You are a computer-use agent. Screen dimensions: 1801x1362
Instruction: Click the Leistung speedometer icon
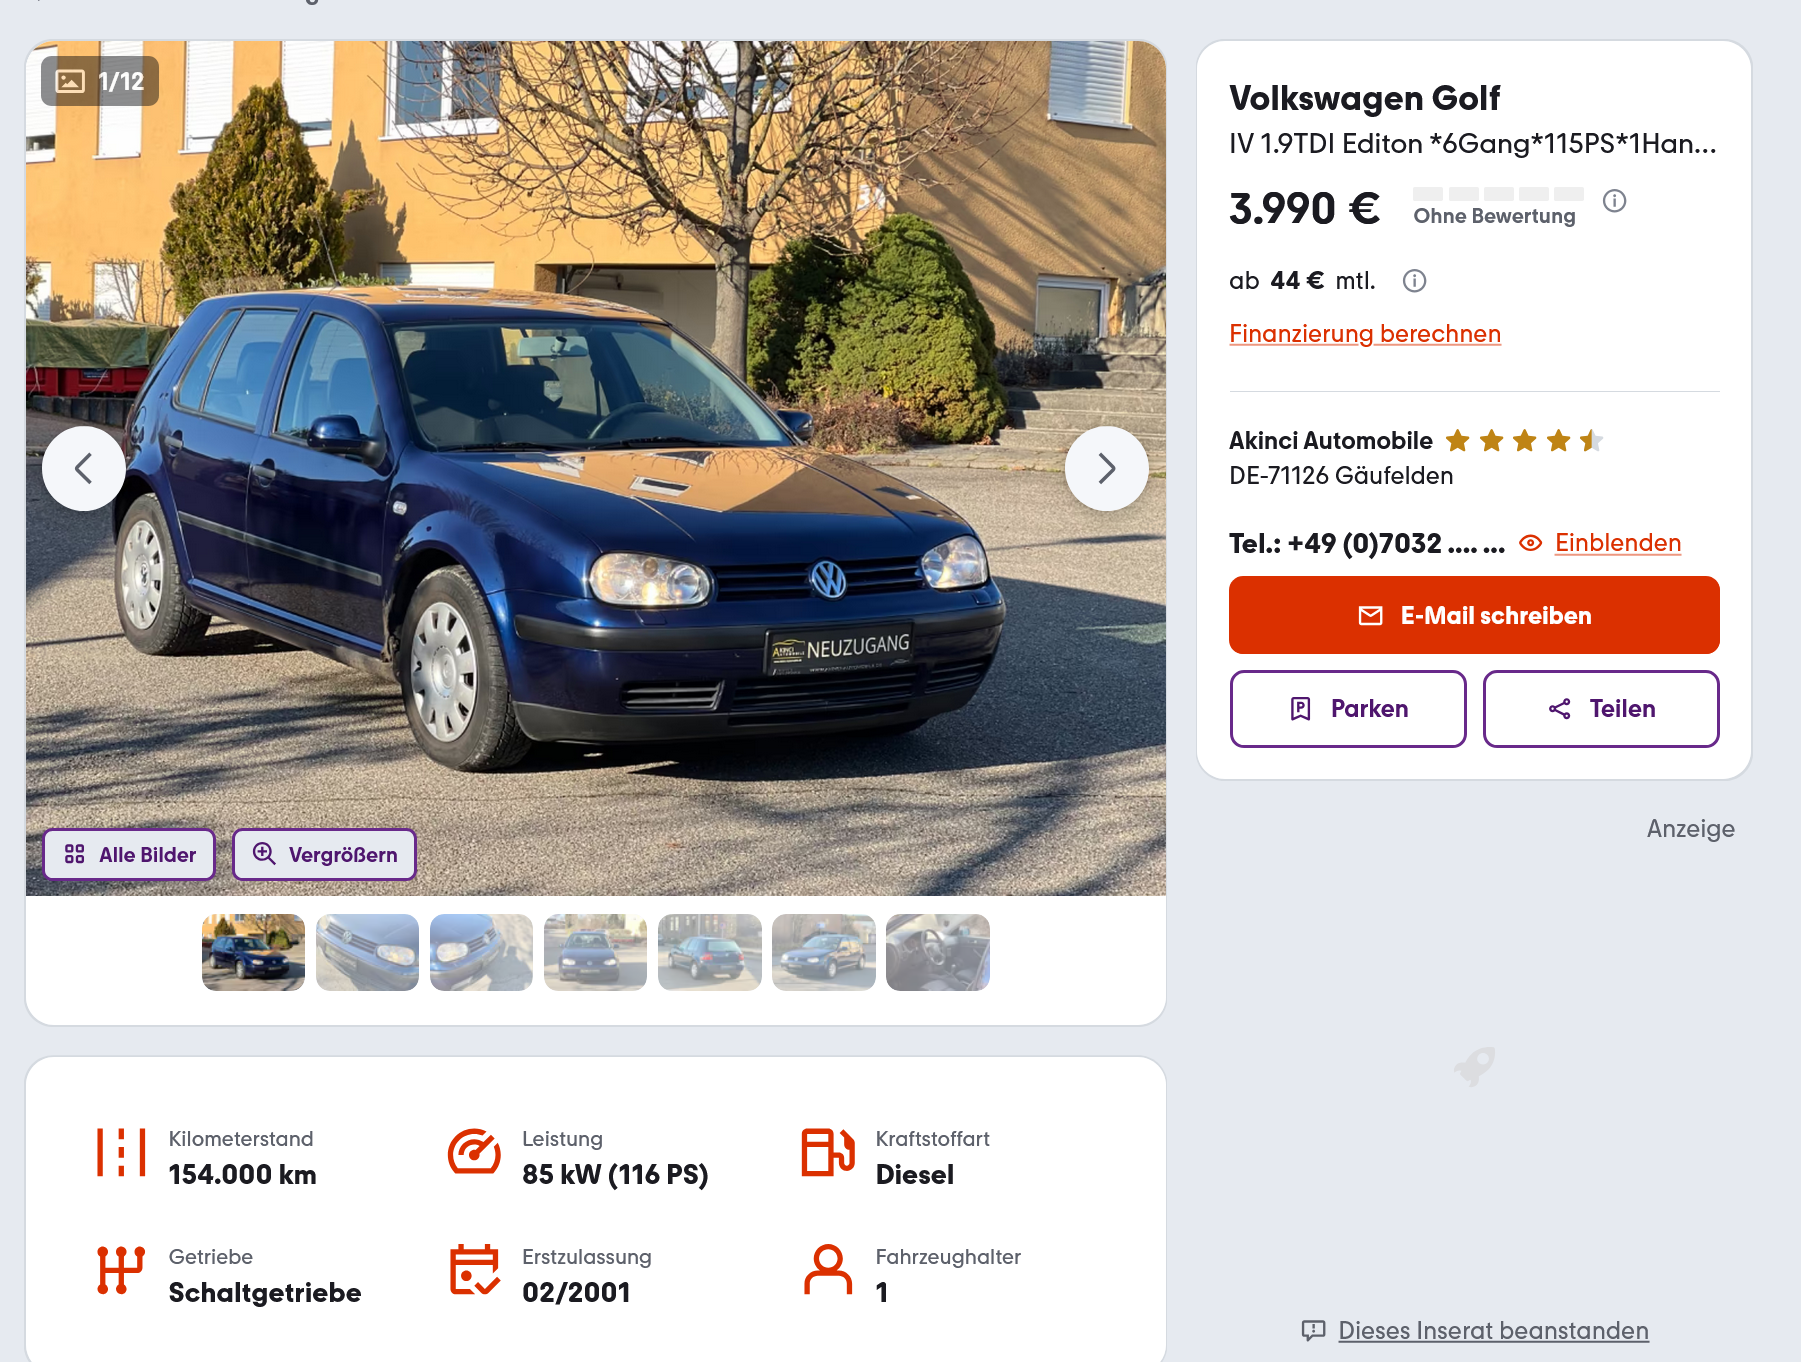pos(474,1152)
